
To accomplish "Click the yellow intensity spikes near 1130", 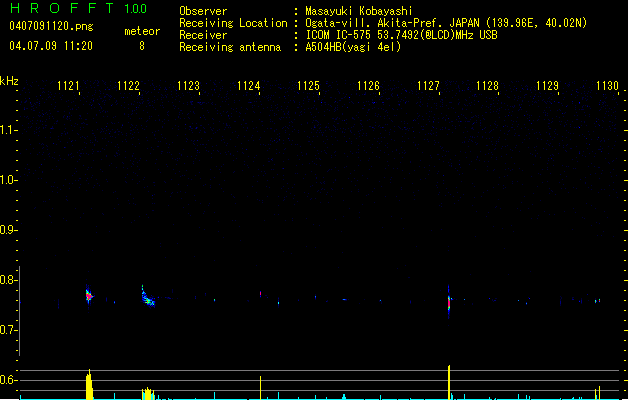I will click(598, 393).
